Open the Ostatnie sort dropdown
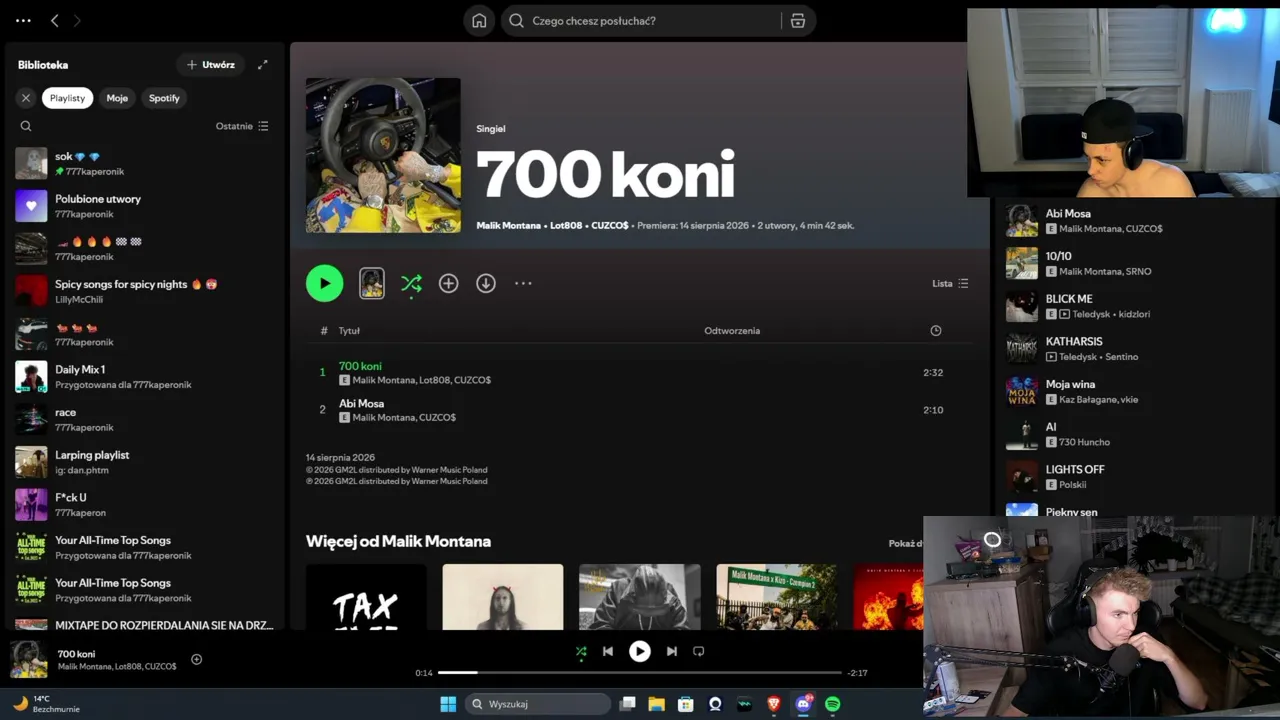 (242, 126)
